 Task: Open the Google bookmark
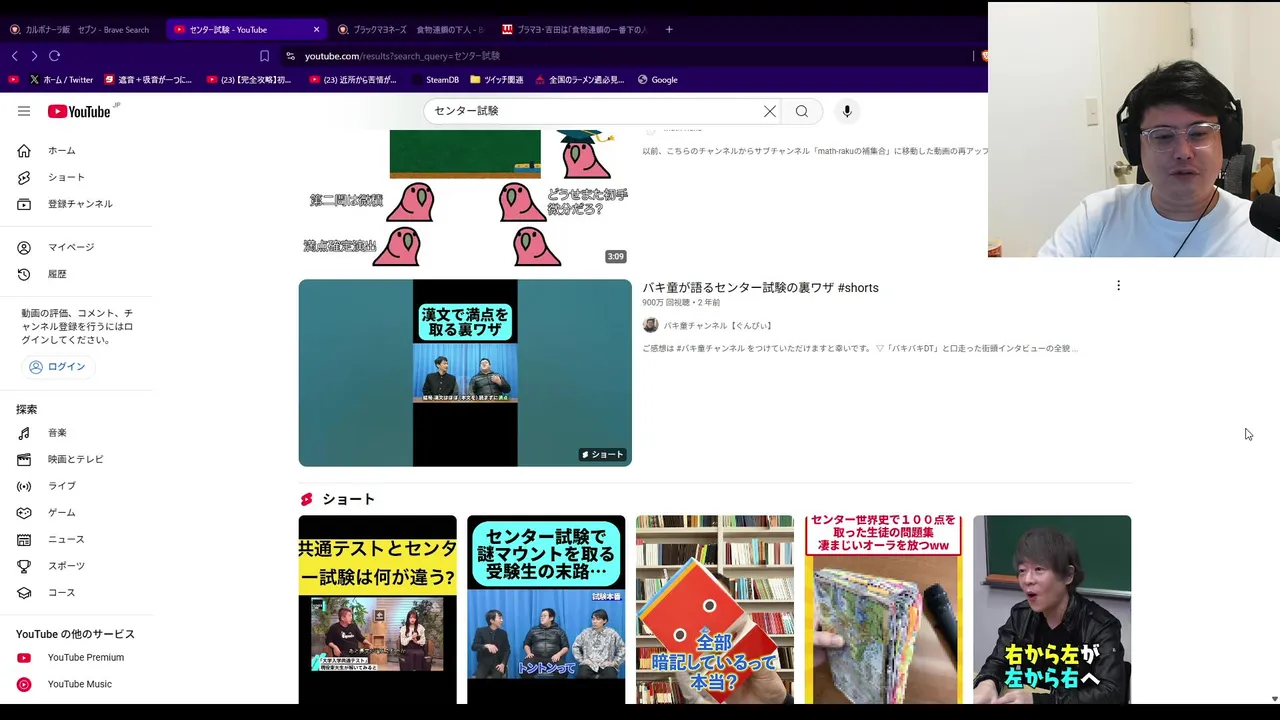point(657,80)
